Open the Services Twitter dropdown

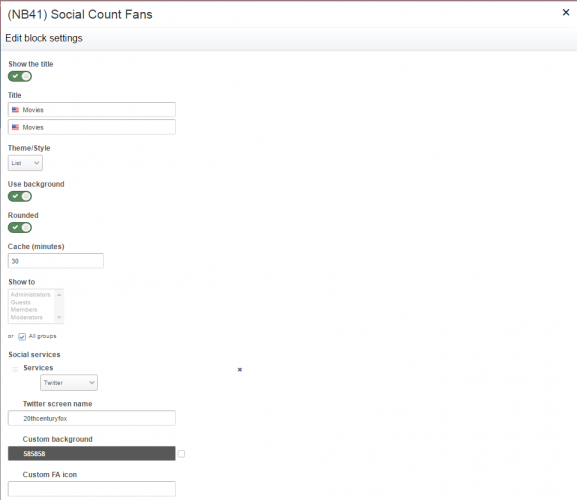[69, 383]
